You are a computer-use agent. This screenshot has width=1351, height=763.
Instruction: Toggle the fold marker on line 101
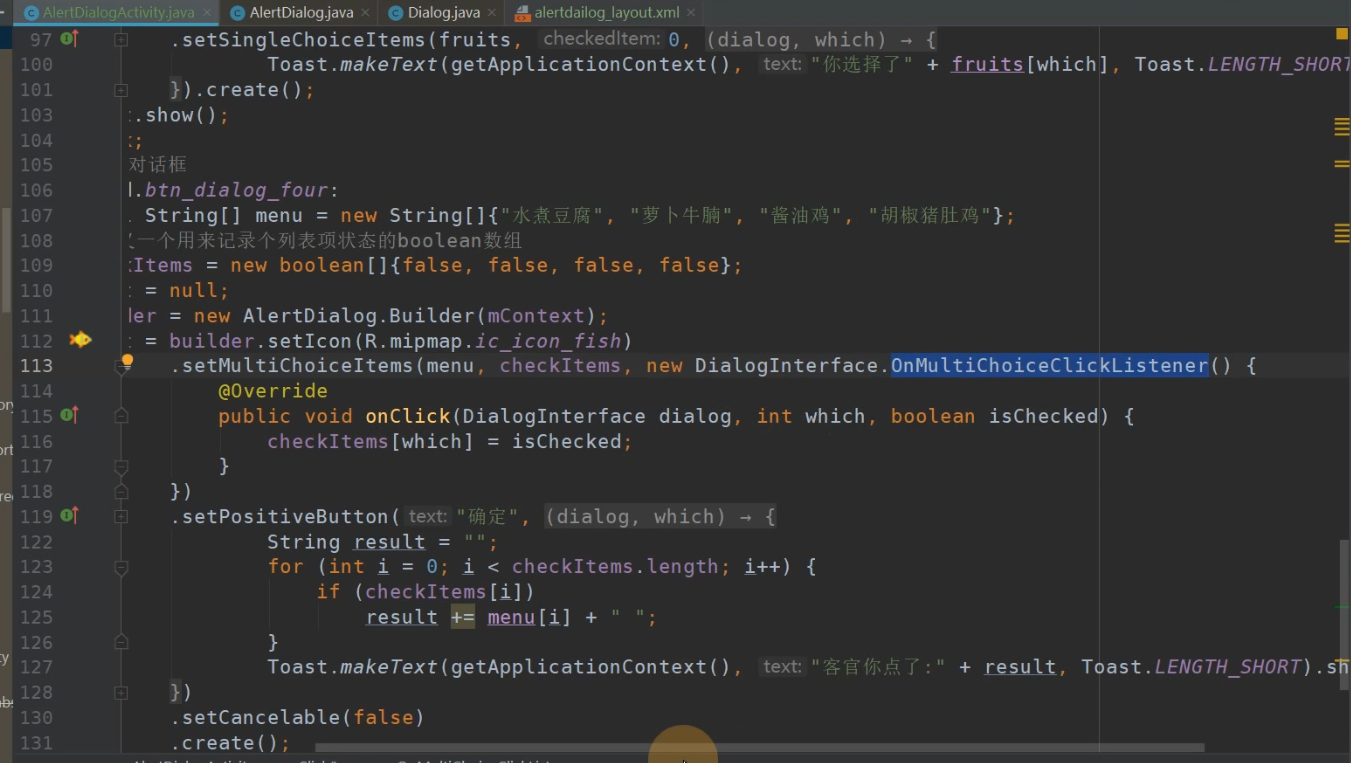pos(121,90)
